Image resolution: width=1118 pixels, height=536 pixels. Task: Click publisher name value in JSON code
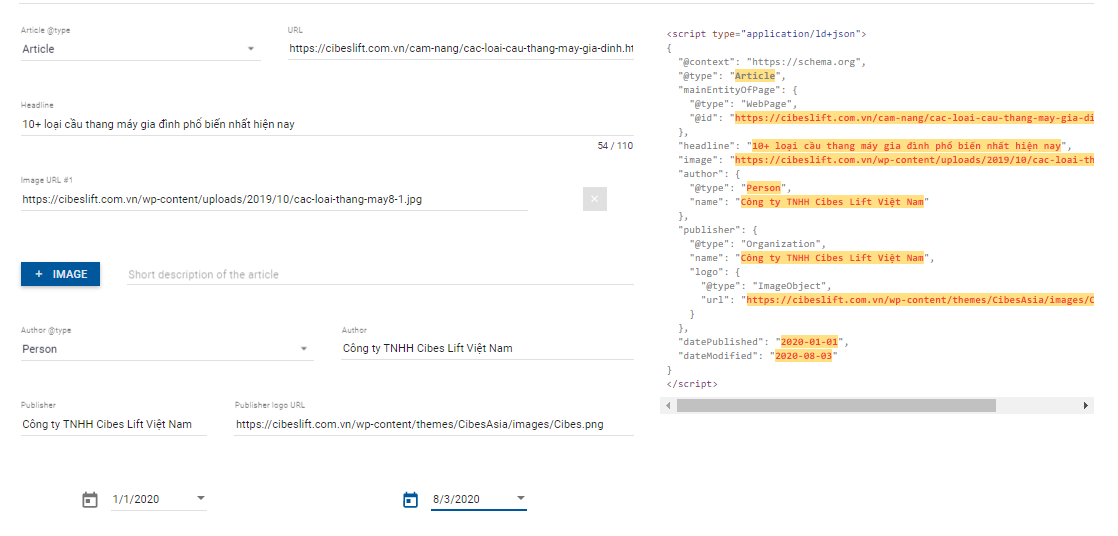click(x=832, y=258)
